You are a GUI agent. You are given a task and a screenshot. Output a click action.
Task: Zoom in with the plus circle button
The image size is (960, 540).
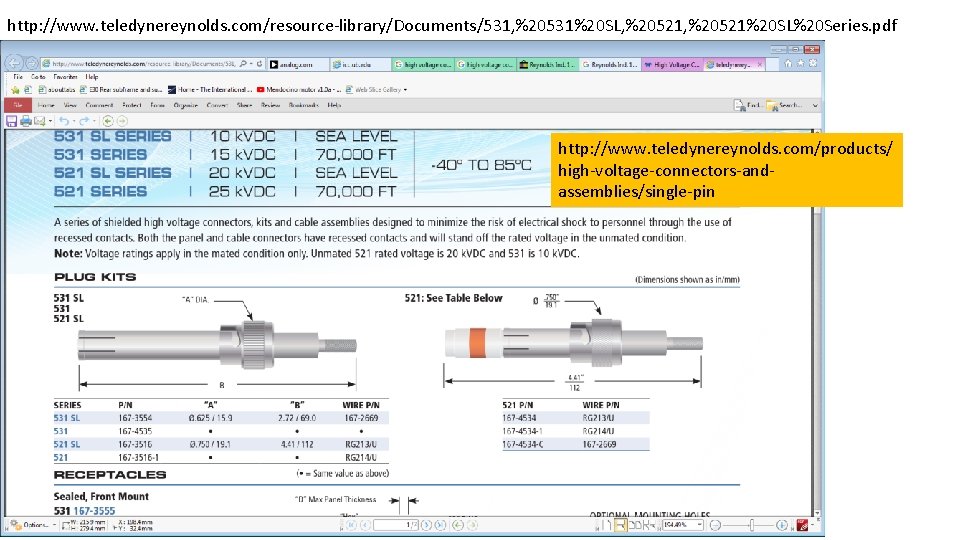click(x=782, y=525)
